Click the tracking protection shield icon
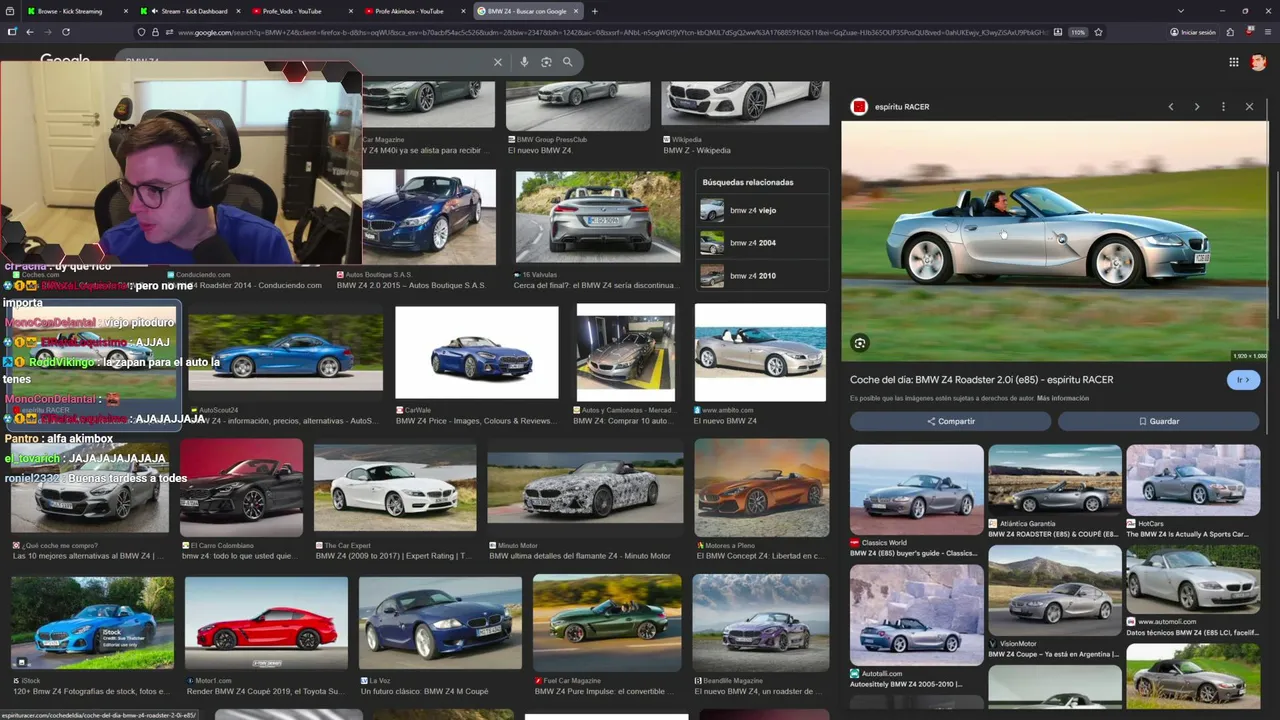 (x=141, y=32)
